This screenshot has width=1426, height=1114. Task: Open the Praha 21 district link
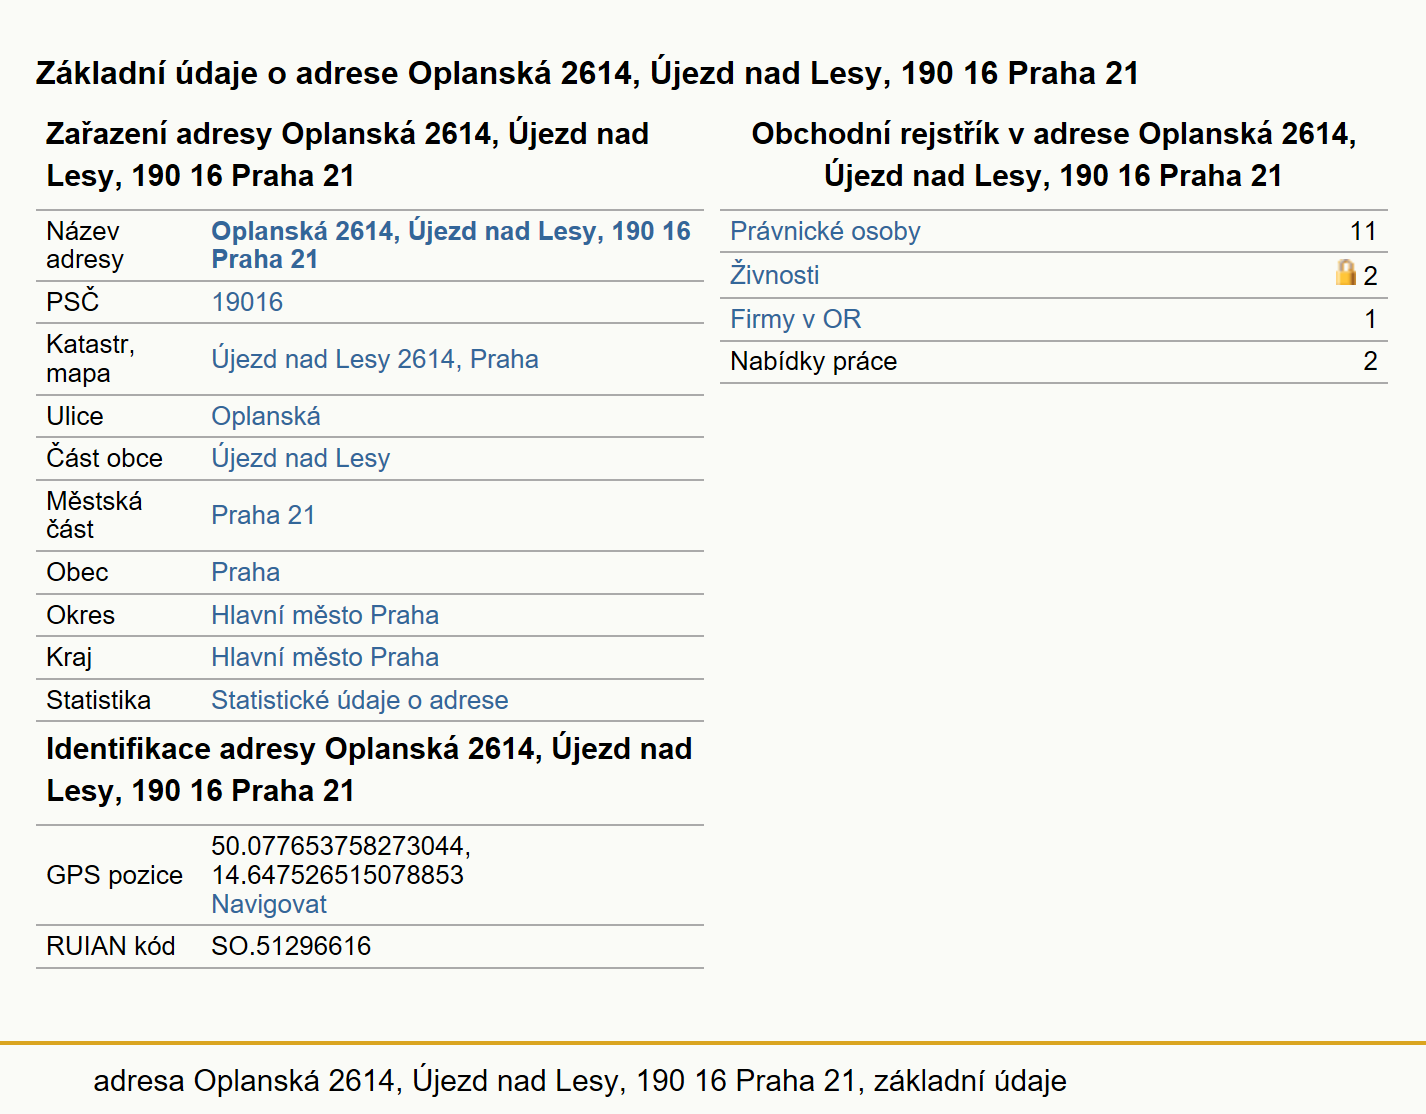point(263,515)
